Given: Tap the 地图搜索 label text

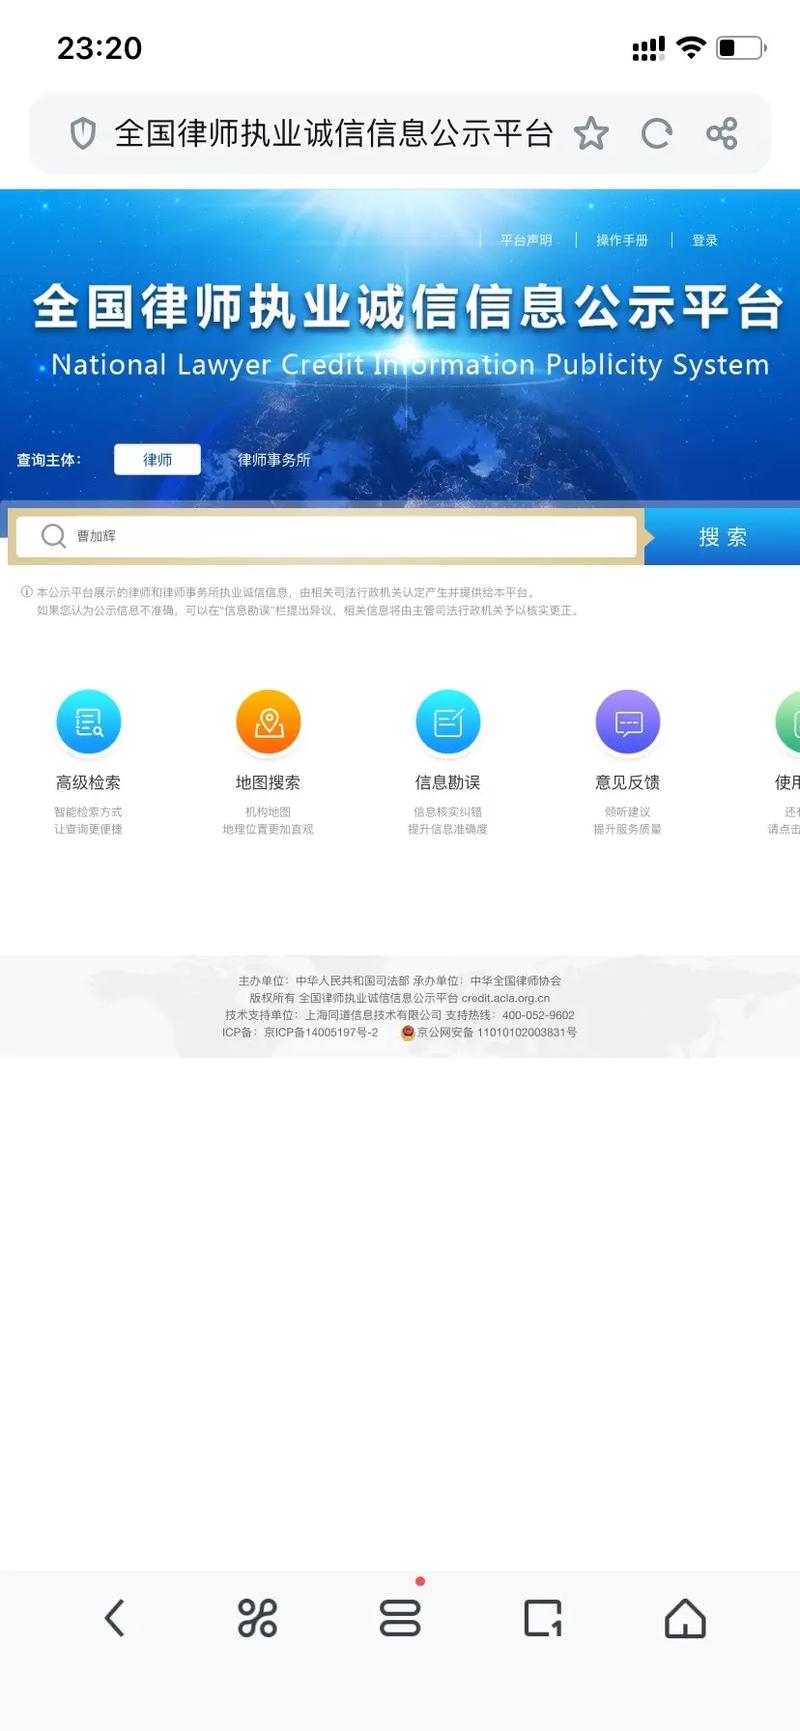Looking at the screenshot, I should point(268,782).
